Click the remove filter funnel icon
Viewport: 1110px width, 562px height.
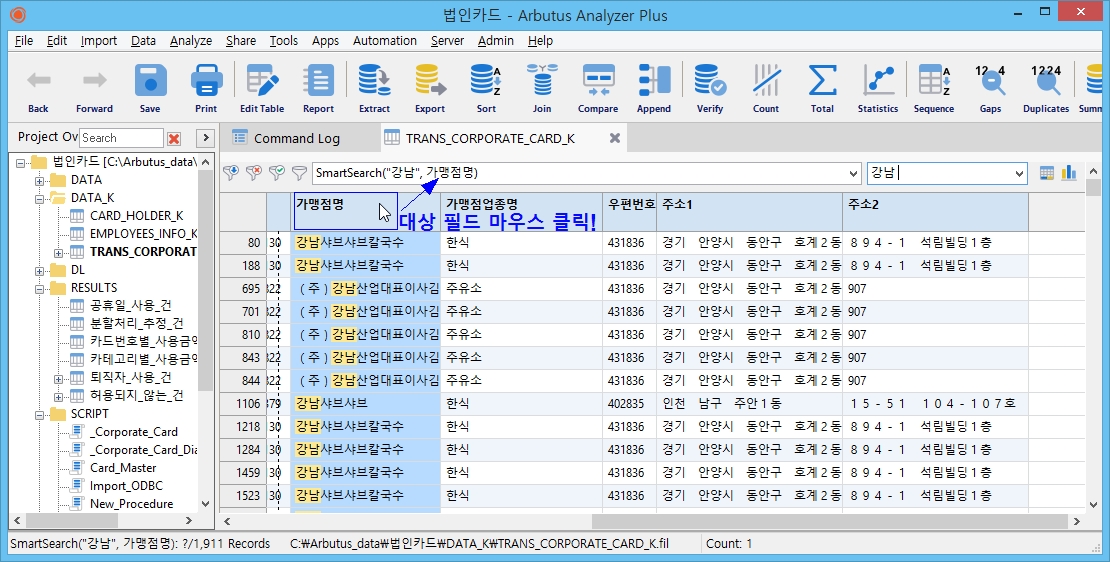click(253, 173)
